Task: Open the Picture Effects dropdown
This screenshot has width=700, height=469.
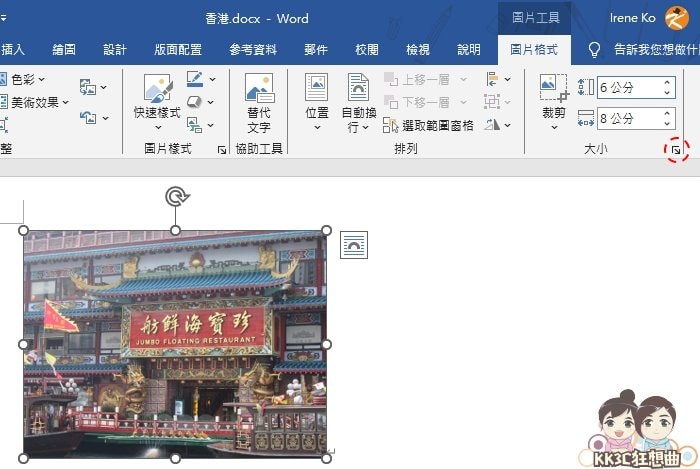Action: (x=199, y=101)
